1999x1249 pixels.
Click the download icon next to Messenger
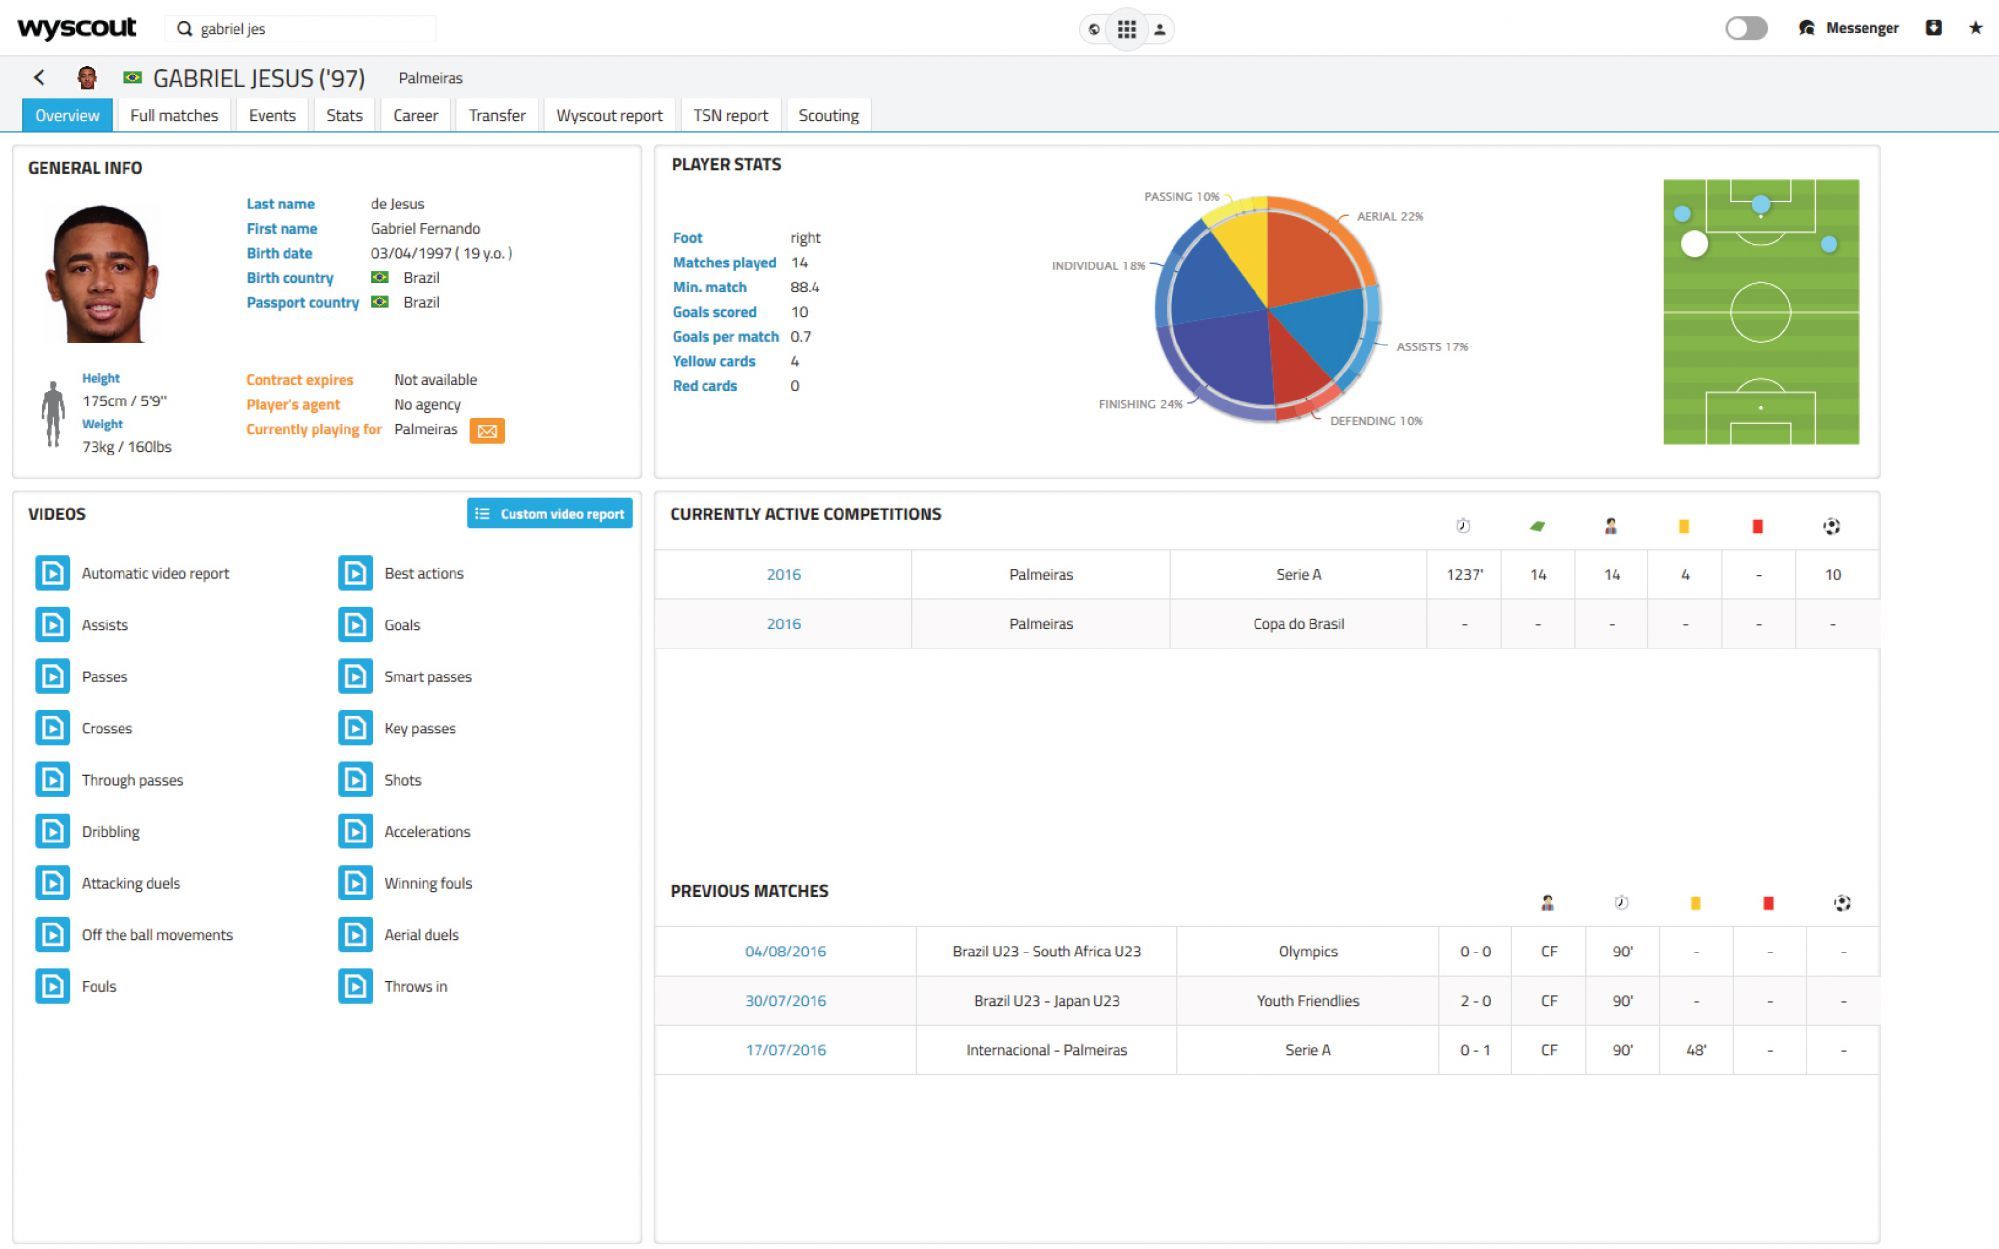click(1933, 28)
